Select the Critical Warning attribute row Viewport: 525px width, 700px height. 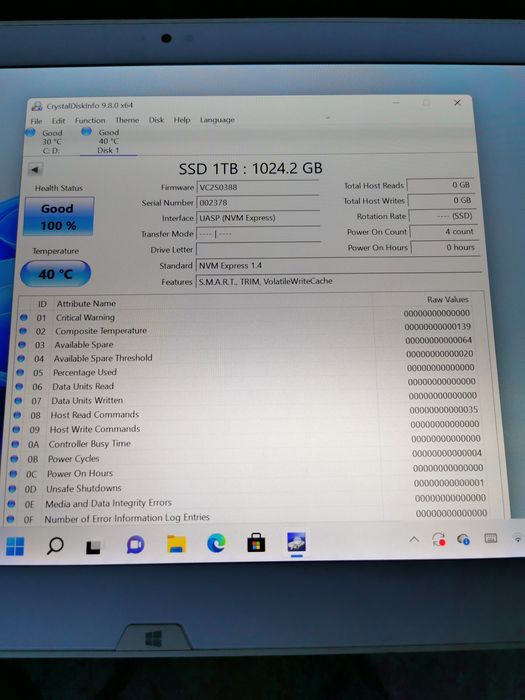(246, 316)
